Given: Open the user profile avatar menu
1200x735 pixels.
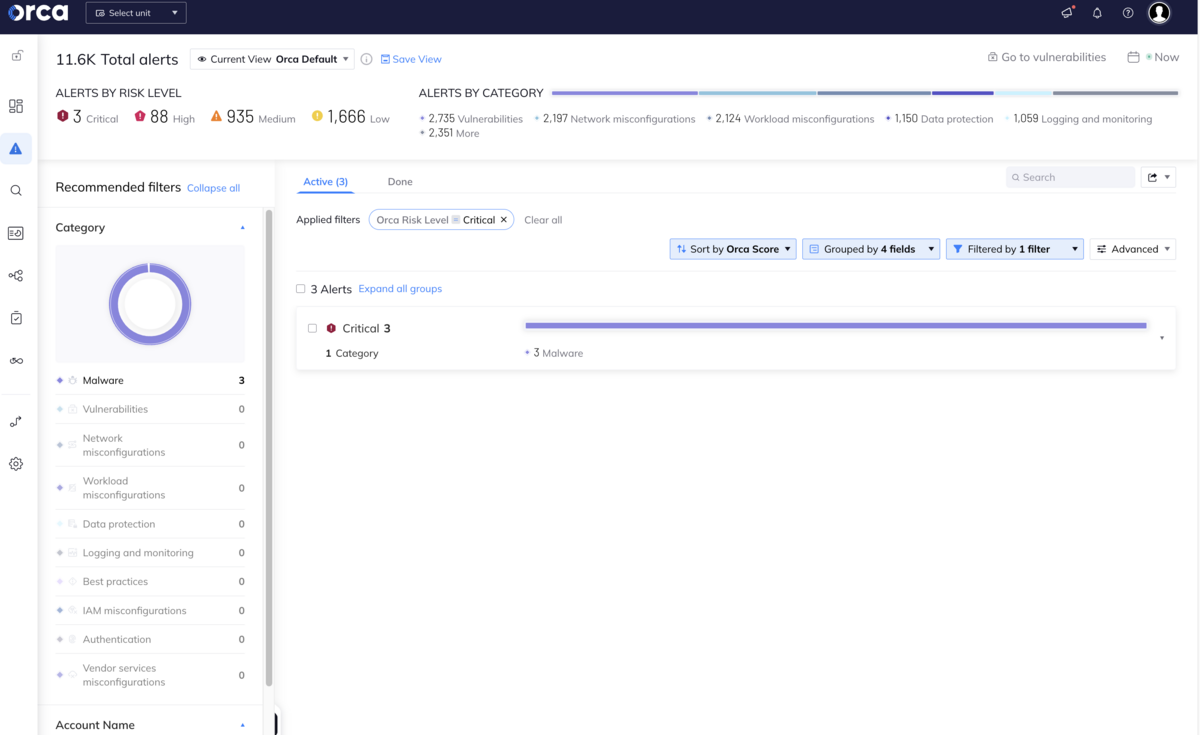Looking at the screenshot, I should click(1159, 13).
